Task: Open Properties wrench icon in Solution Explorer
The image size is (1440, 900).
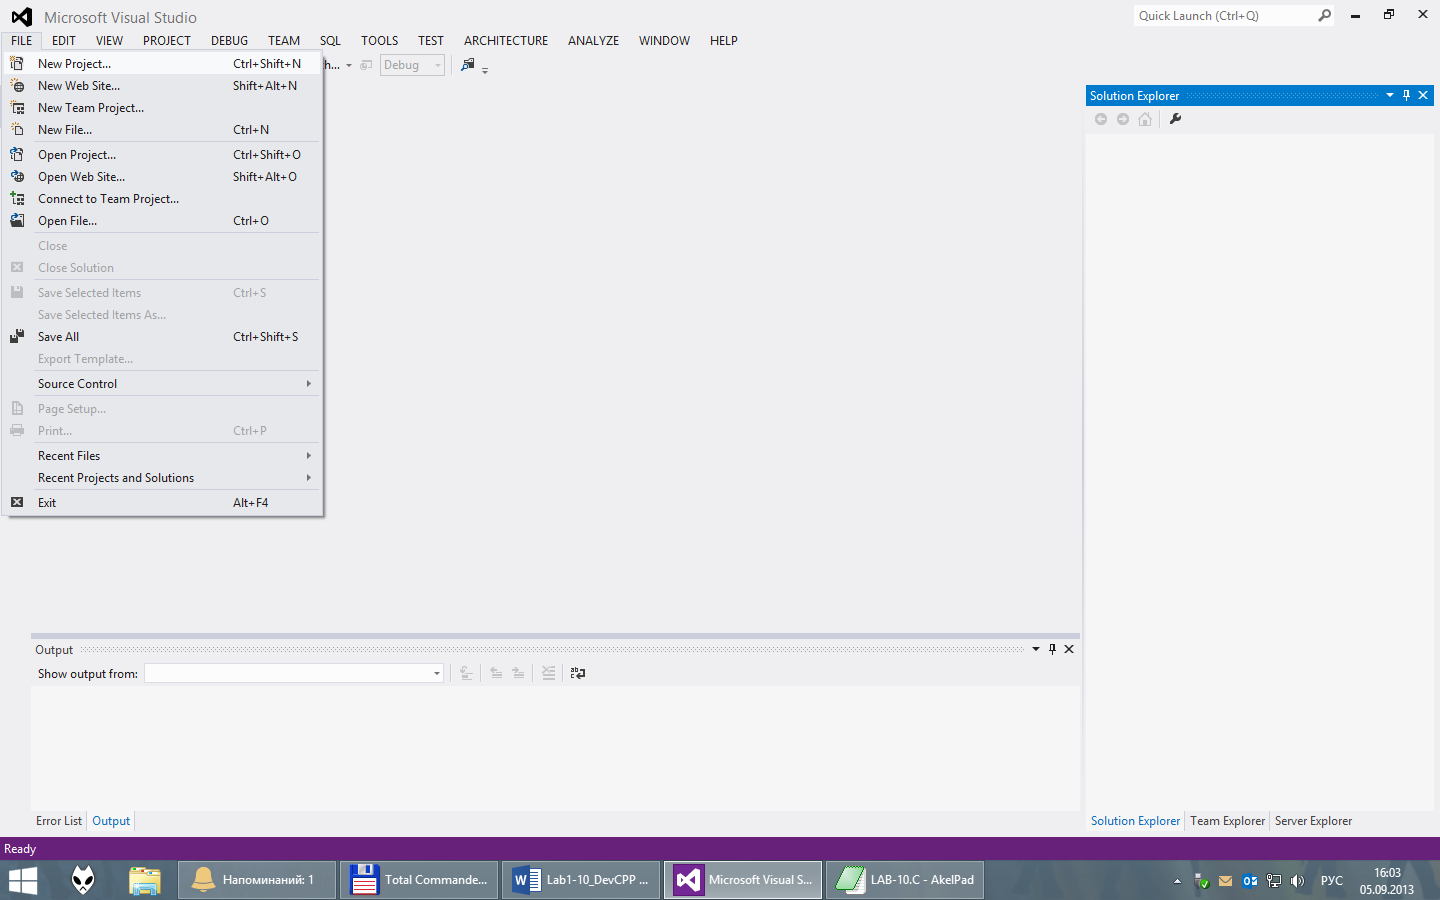Action: [1176, 119]
